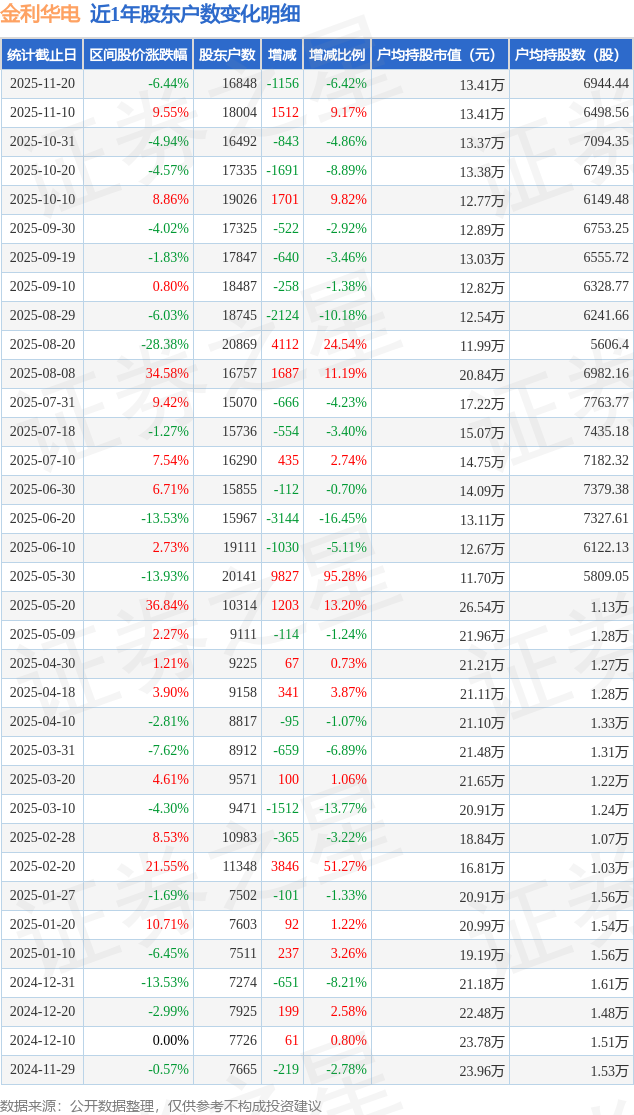Click the orange 金利华电 stock name

(41, 15)
